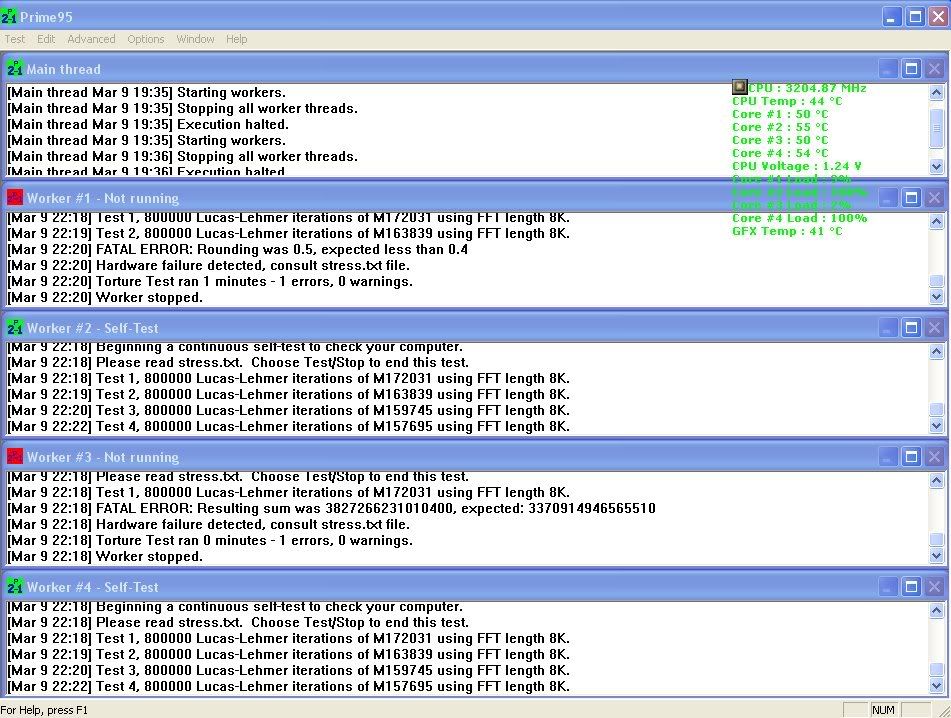Maximize the Worker #1 window
The height and width of the screenshot is (718, 951).
pos(911,198)
